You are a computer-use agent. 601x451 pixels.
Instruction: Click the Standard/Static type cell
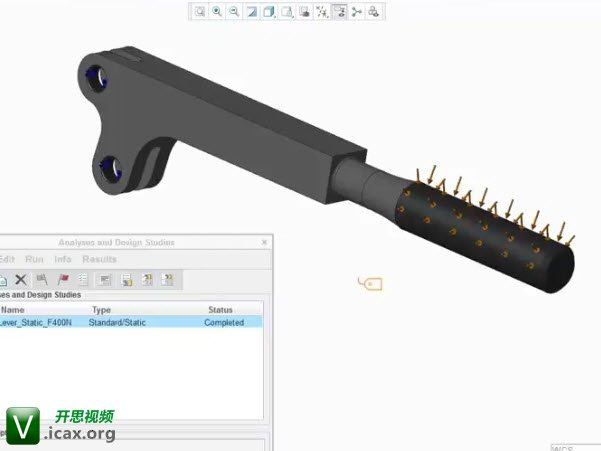pos(117,323)
